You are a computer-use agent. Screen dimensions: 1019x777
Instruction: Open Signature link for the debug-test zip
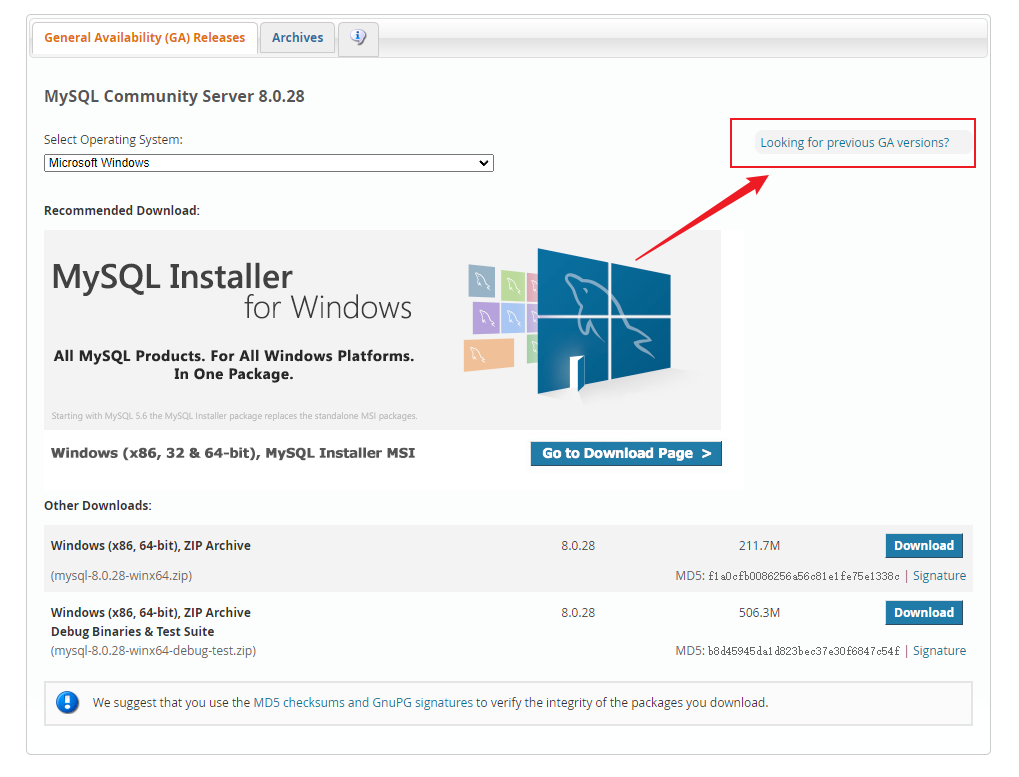pos(939,650)
